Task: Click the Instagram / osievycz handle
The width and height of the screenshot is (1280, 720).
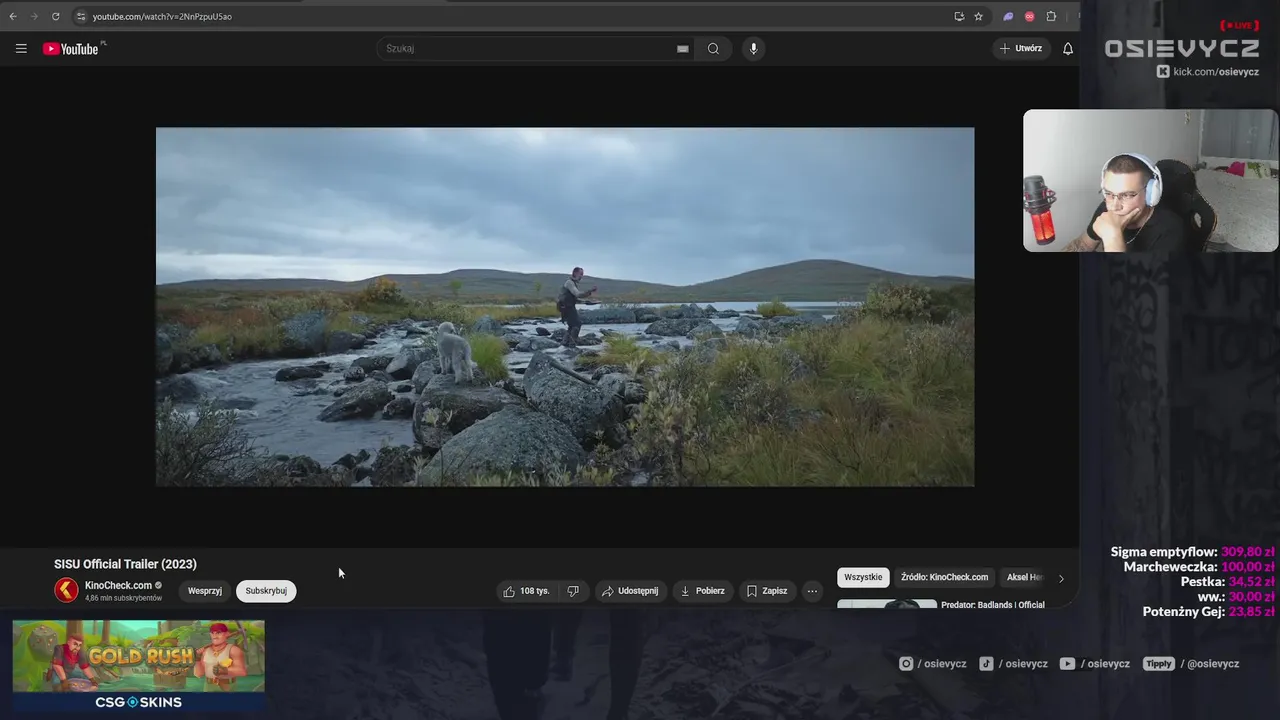Action: (933, 664)
